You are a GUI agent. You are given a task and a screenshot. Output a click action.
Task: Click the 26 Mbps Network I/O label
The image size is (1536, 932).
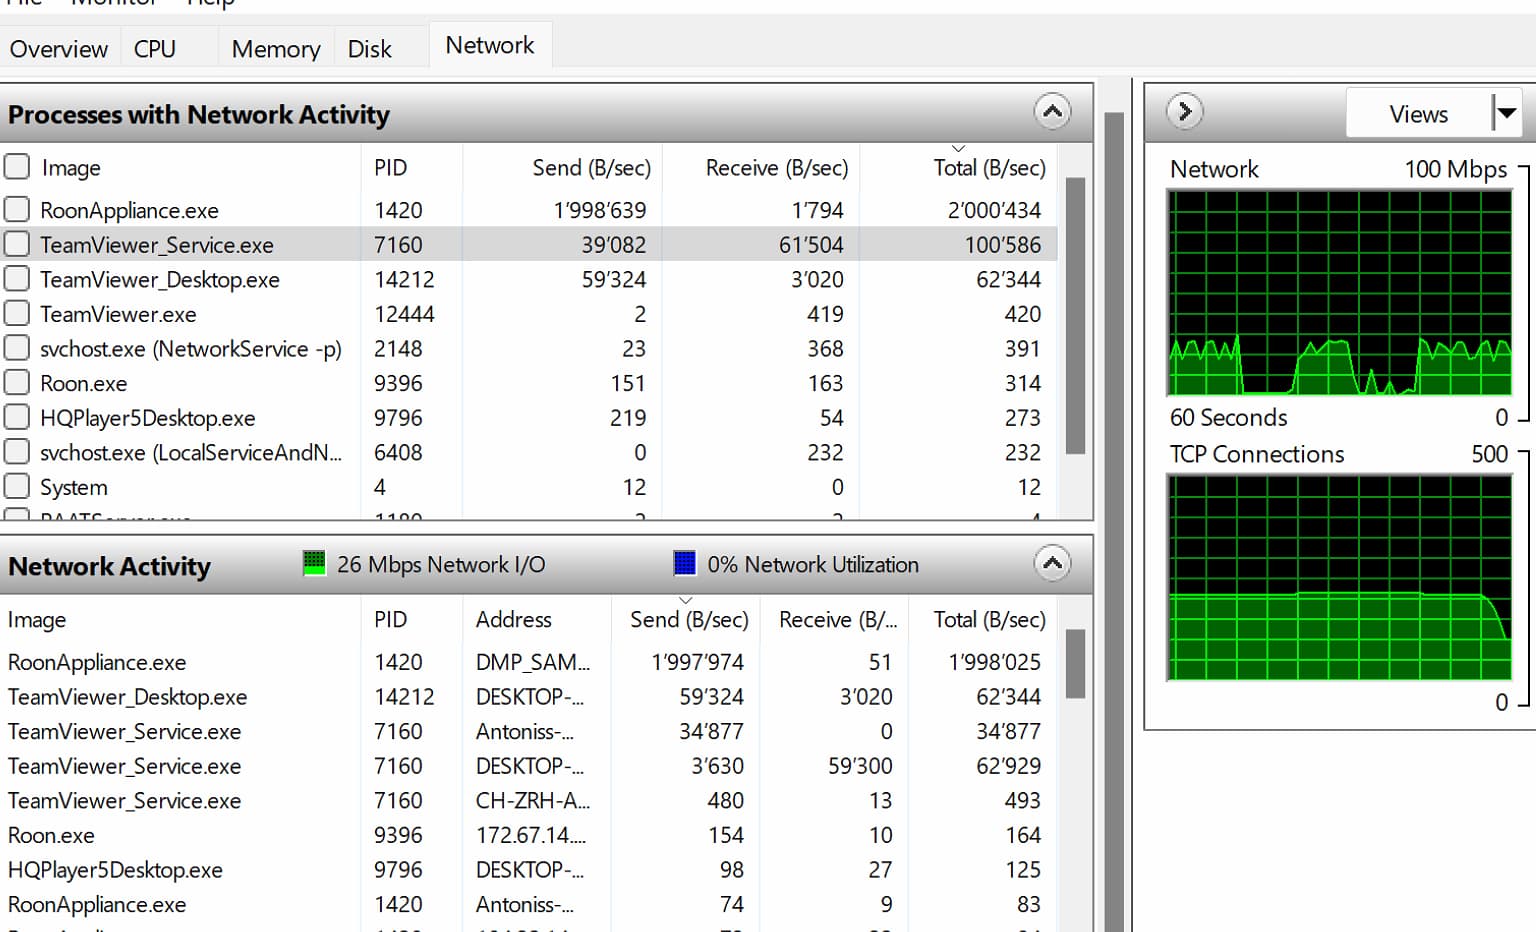(441, 564)
